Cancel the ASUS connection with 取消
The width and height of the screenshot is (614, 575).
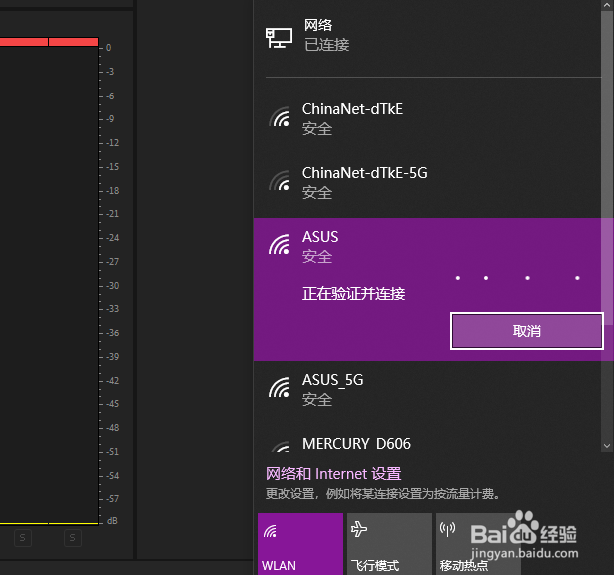click(527, 331)
